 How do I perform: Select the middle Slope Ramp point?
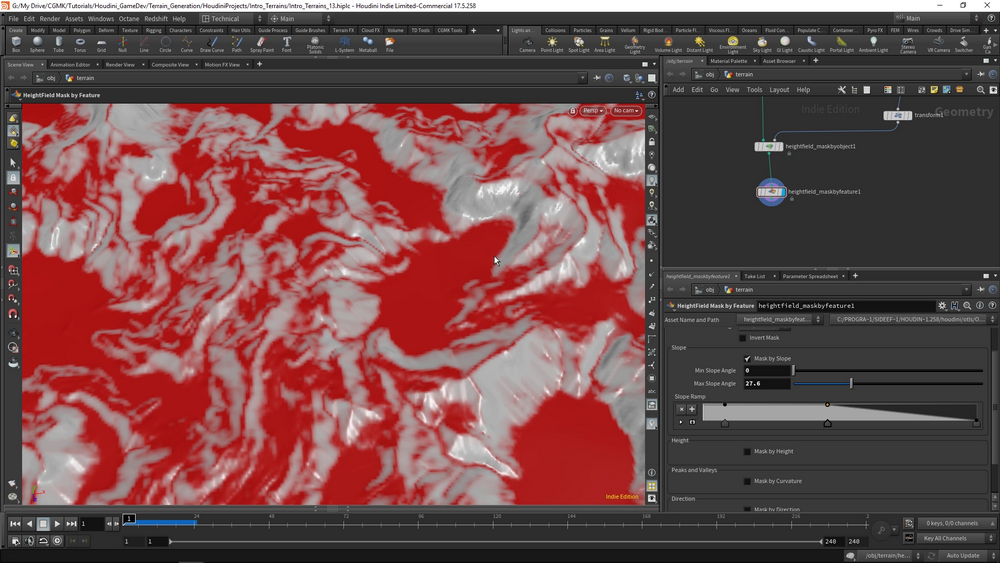tap(827, 423)
